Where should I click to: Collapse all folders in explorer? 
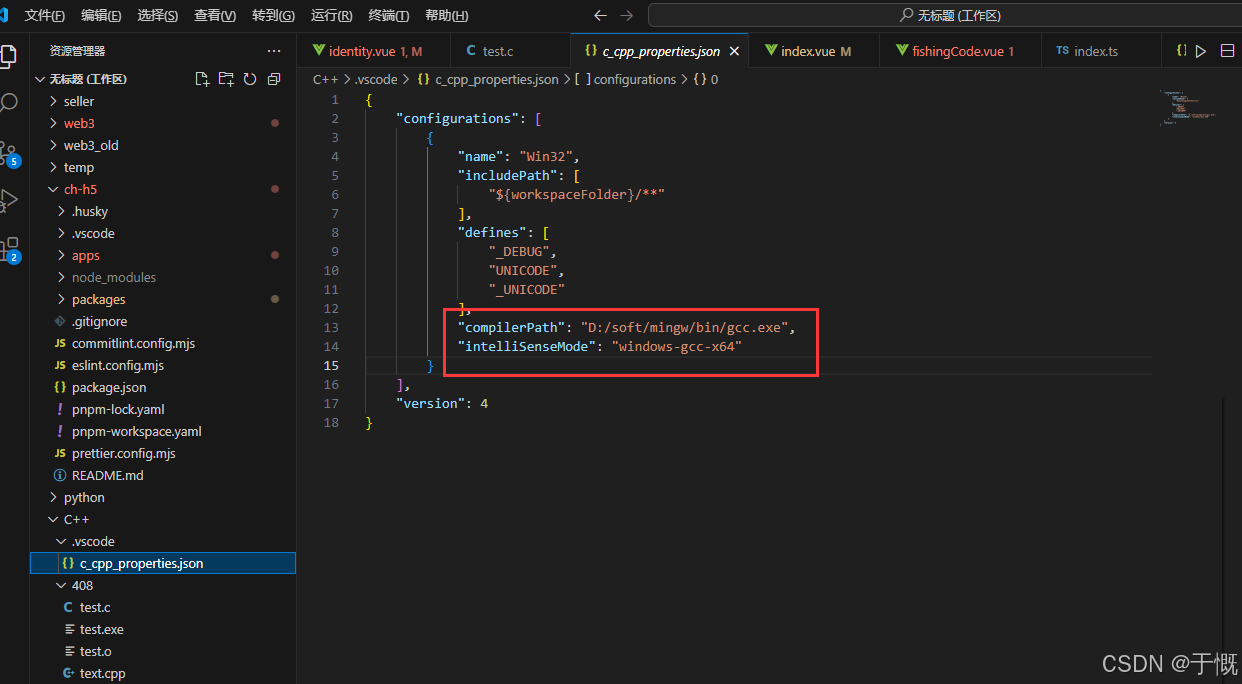point(274,79)
